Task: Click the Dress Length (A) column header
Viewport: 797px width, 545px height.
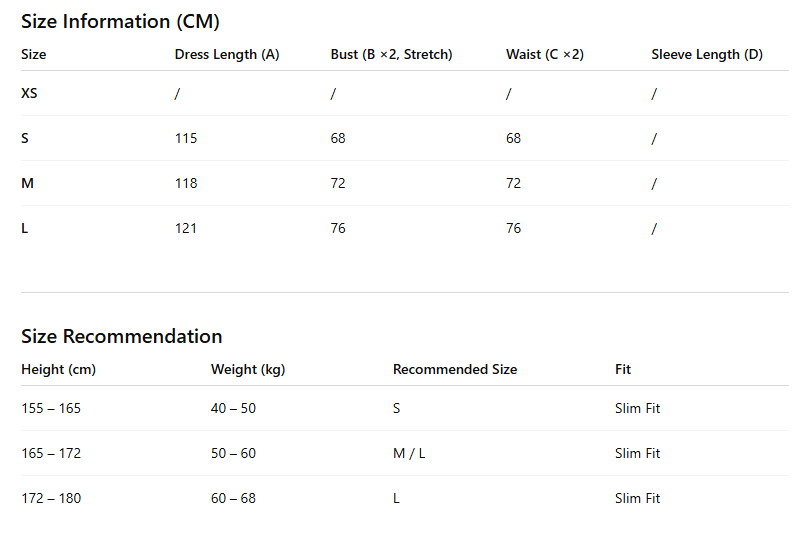Action: pos(227,54)
